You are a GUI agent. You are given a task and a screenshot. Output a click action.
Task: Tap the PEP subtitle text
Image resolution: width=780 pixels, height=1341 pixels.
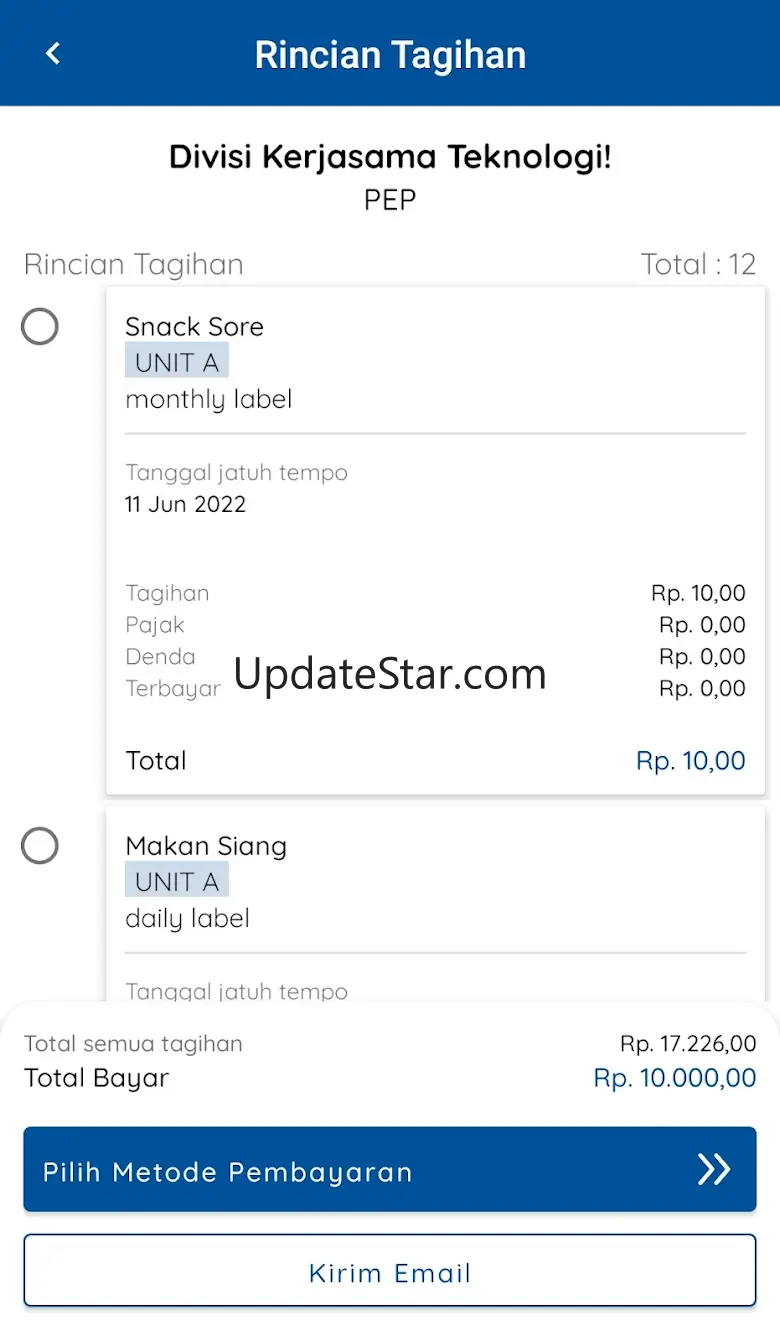(390, 200)
